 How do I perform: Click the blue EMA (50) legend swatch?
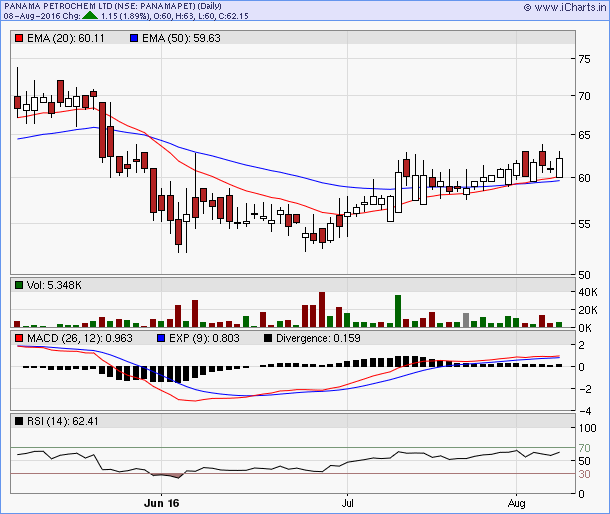click(134, 39)
